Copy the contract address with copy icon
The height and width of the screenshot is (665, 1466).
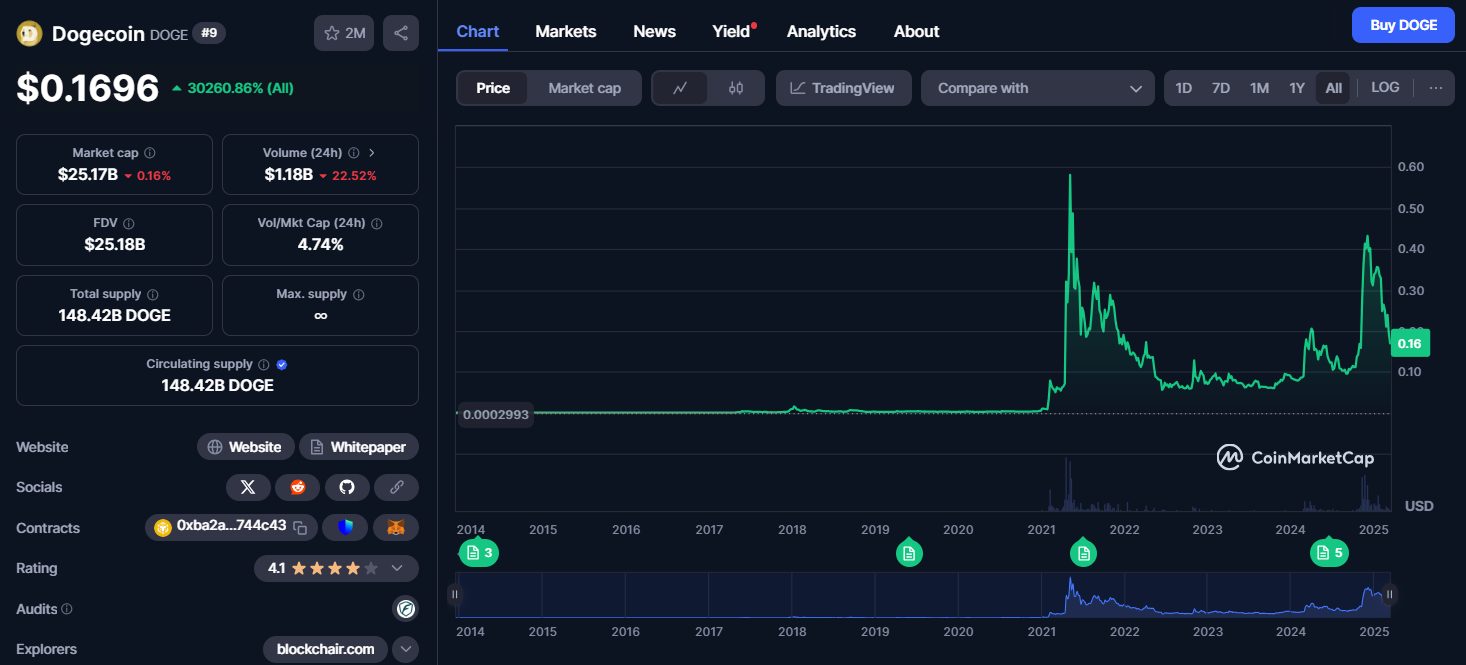pos(300,527)
